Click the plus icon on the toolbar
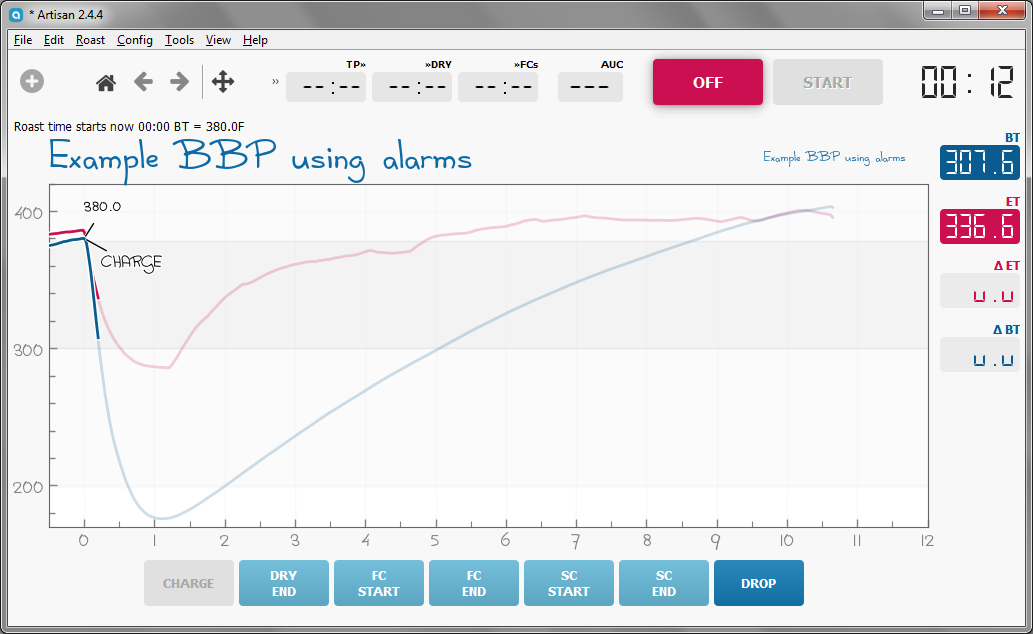This screenshot has width=1033, height=634. [x=31, y=81]
